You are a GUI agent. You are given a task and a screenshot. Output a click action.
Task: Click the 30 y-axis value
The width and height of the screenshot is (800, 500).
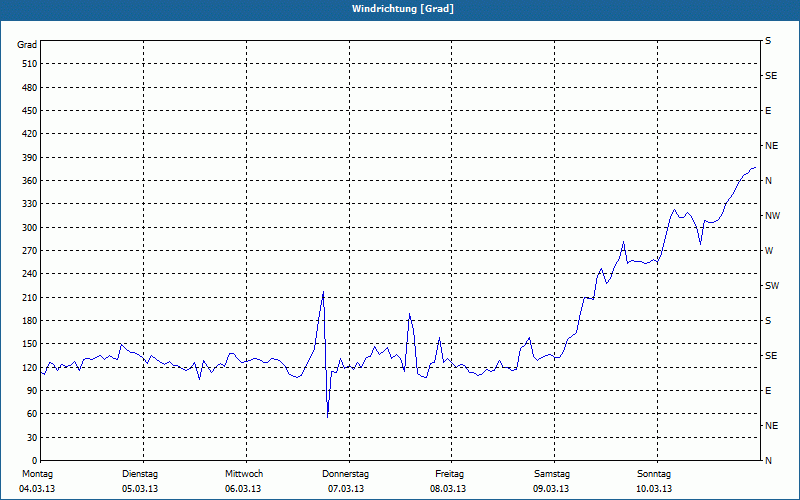click(32, 437)
